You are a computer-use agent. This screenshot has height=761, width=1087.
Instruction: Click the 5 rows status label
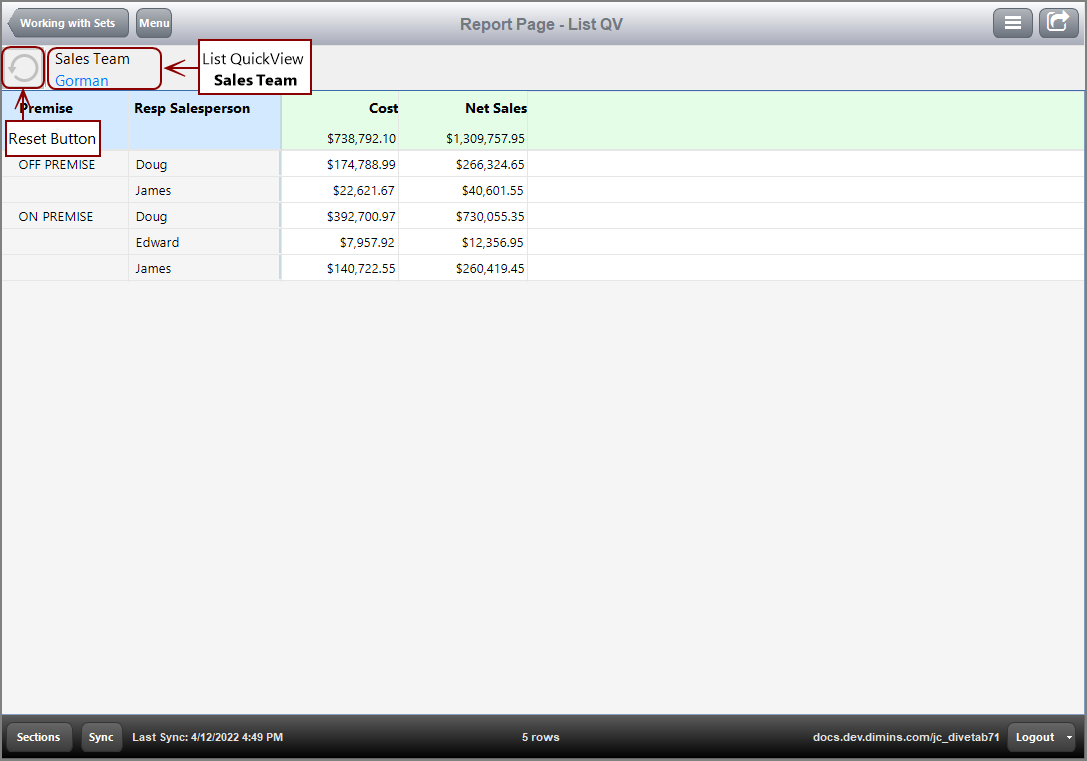coord(540,737)
